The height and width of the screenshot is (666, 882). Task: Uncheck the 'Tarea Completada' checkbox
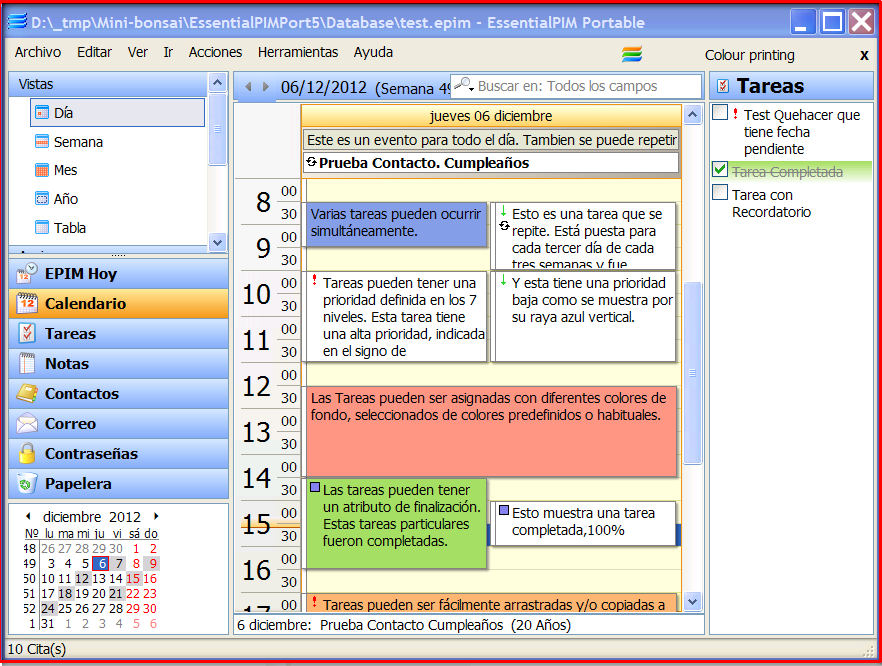click(x=720, y=170)
